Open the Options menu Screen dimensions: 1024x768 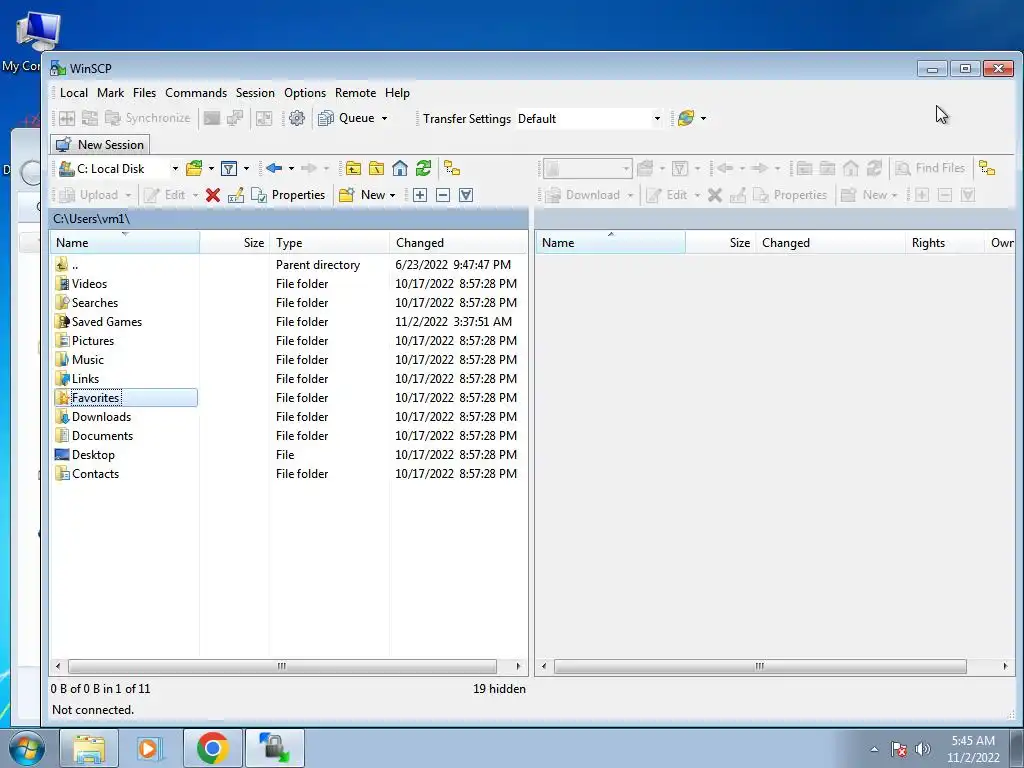click(x=305, y=93)
